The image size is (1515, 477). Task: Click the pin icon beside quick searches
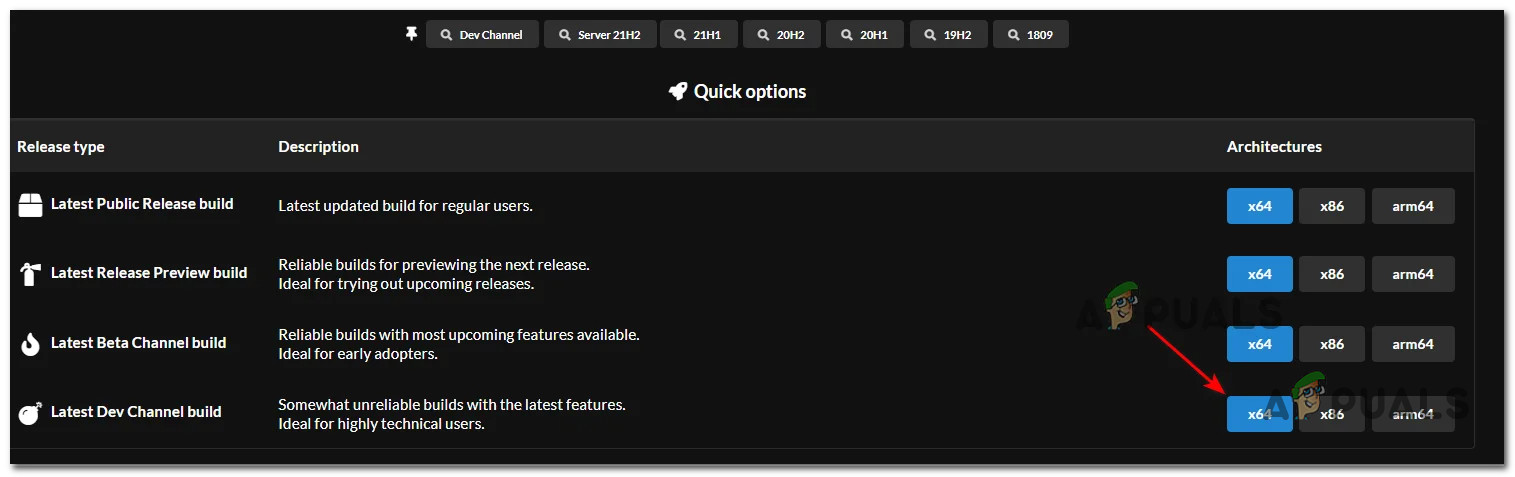pyautogui.click(x=411, y=34)
